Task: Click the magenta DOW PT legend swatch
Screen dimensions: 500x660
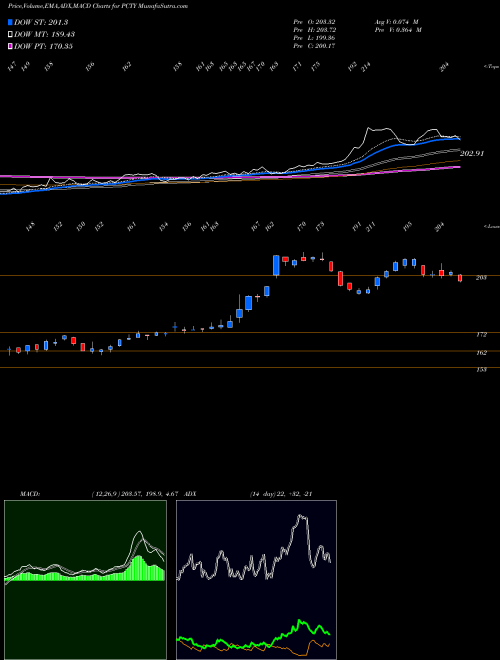Action: coord(10,46)
